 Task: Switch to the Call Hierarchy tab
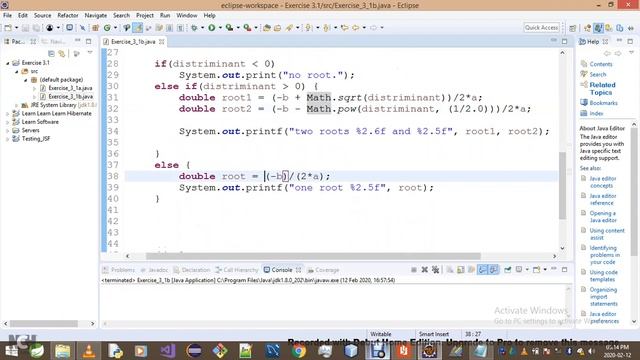(237, 270)
